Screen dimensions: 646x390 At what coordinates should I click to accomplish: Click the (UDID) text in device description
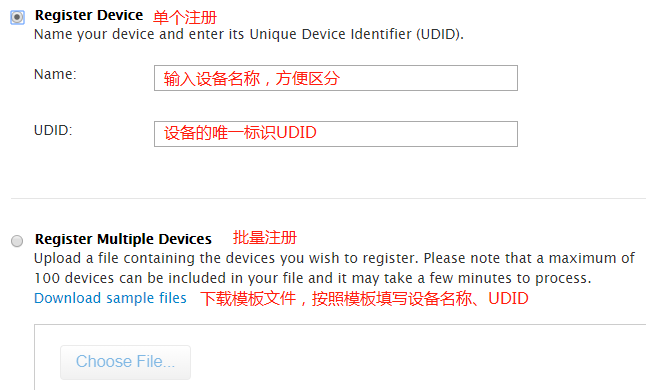[x=440, y=34]
